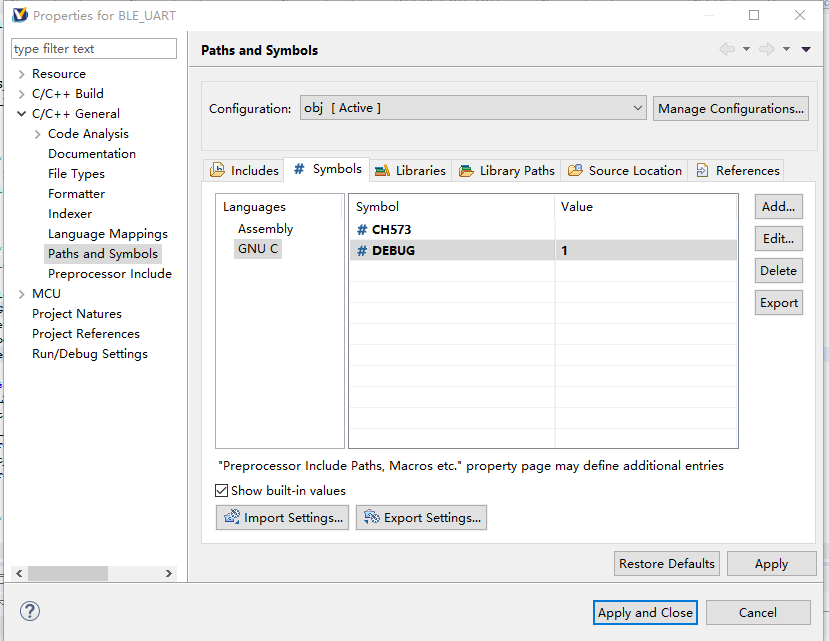Expand the MCU tree node
Screen dimensions: 829x641
22,294
